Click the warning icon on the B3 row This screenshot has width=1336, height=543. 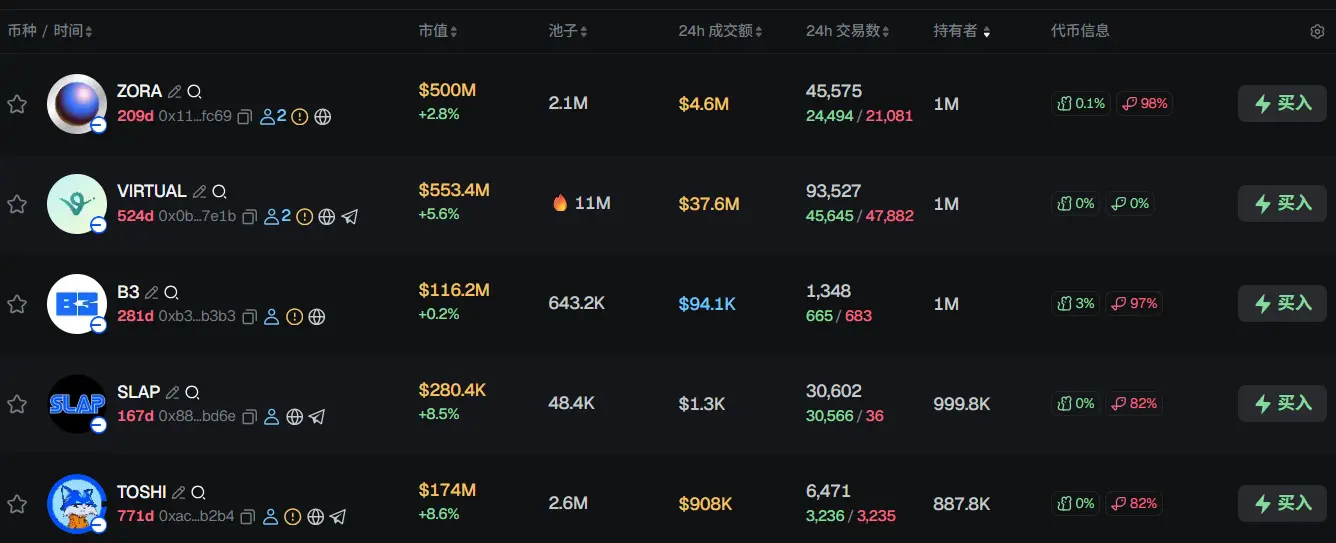coord(294,317)
